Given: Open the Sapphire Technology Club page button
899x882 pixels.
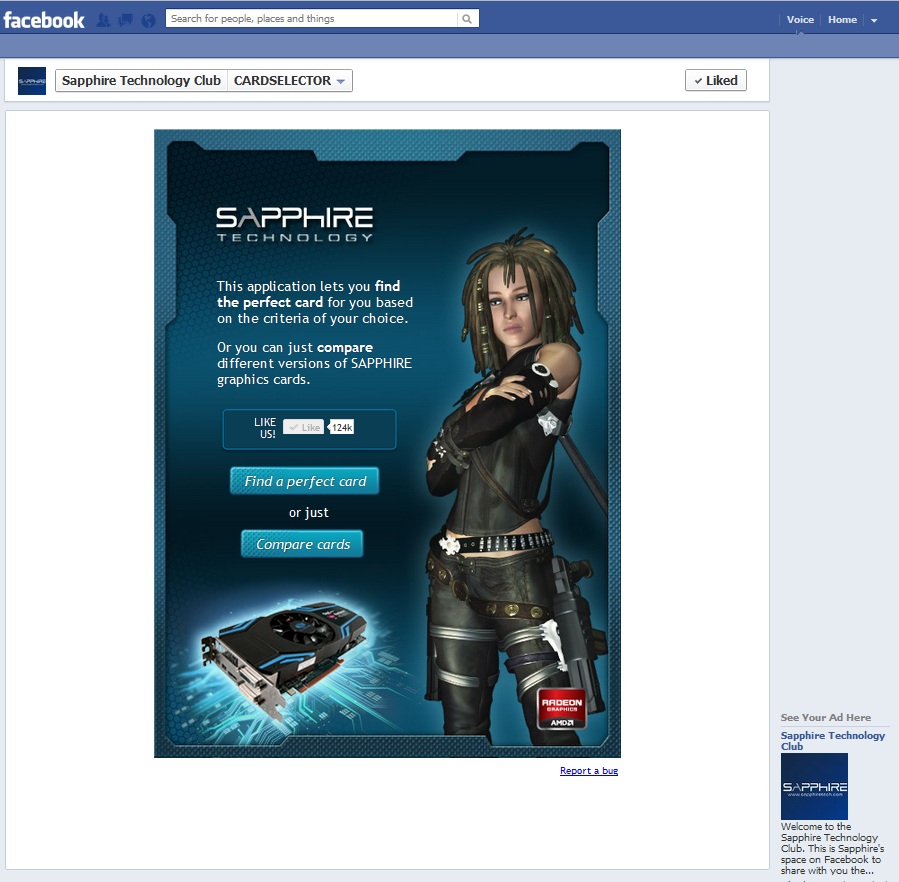Looking at the screenshot, I should (141, 81).
